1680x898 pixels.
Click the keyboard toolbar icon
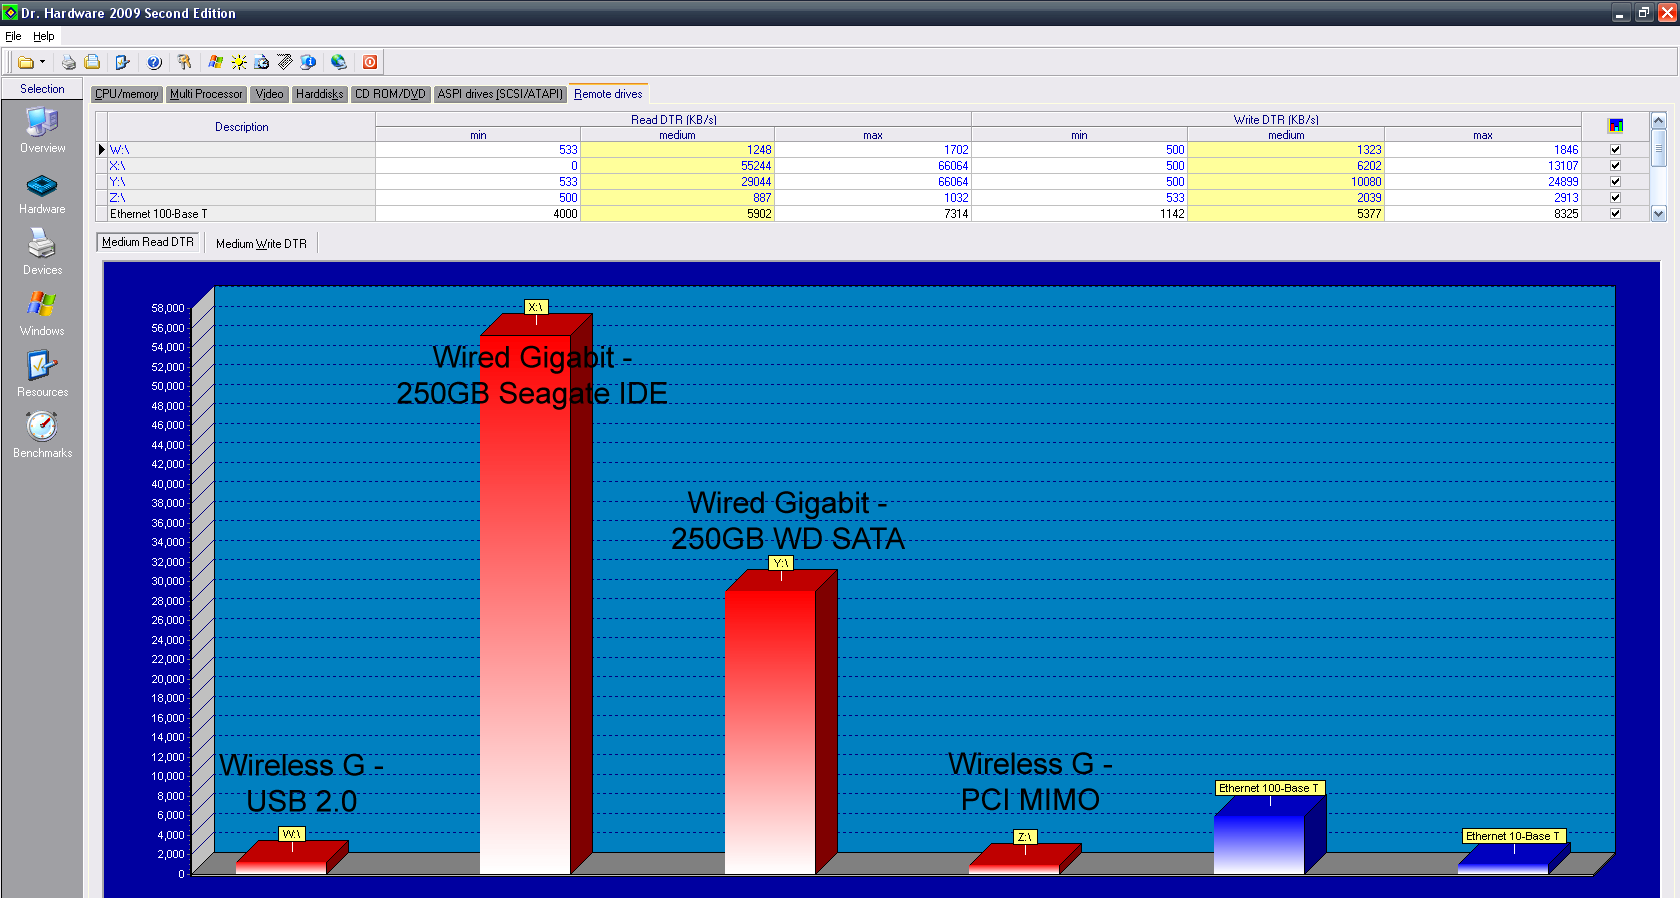point(285,62)
